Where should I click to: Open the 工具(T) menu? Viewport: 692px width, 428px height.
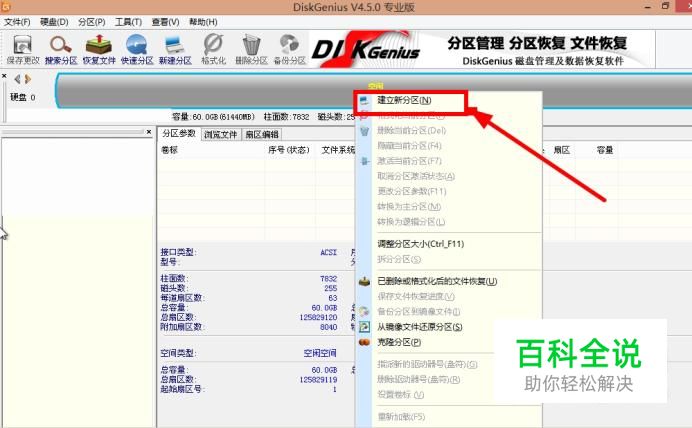coord(128,22)
